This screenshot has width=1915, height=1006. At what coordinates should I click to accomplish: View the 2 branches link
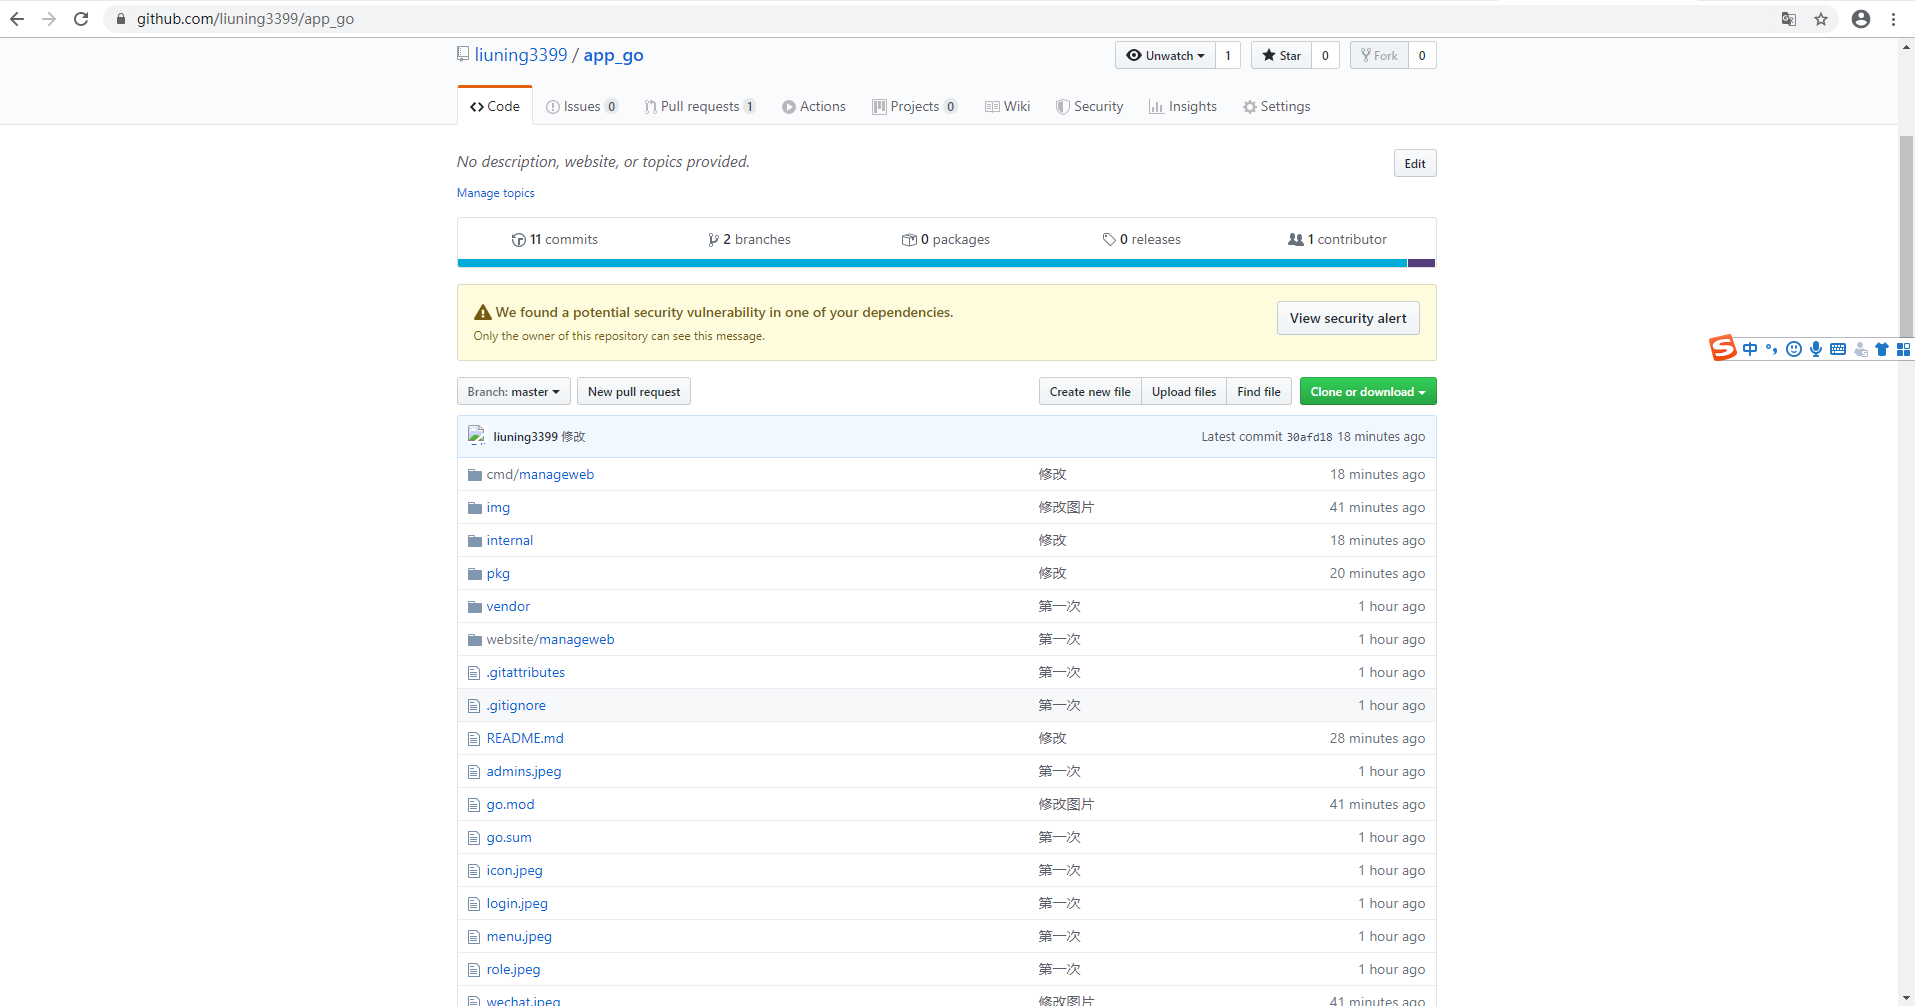pyautogui.click(x=749, y=239)
